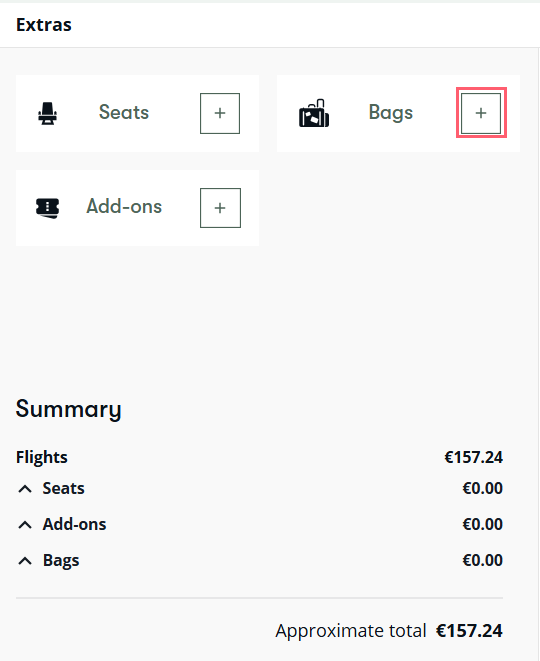The width and height of the screenshot is (540, 661).
Task: Click the Seats summary row label
Action: pos(63,488)
